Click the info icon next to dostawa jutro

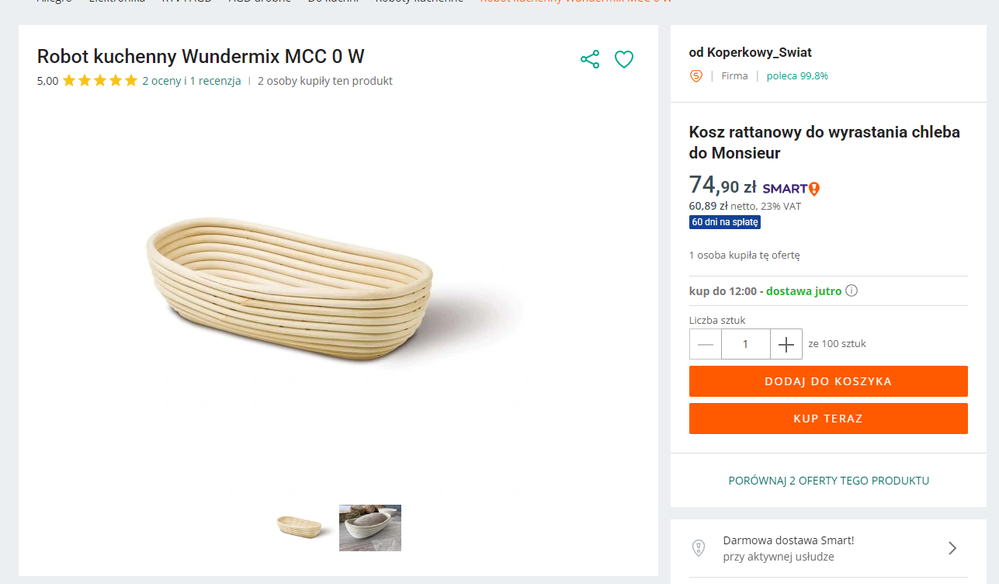click(x=852, y=291)
